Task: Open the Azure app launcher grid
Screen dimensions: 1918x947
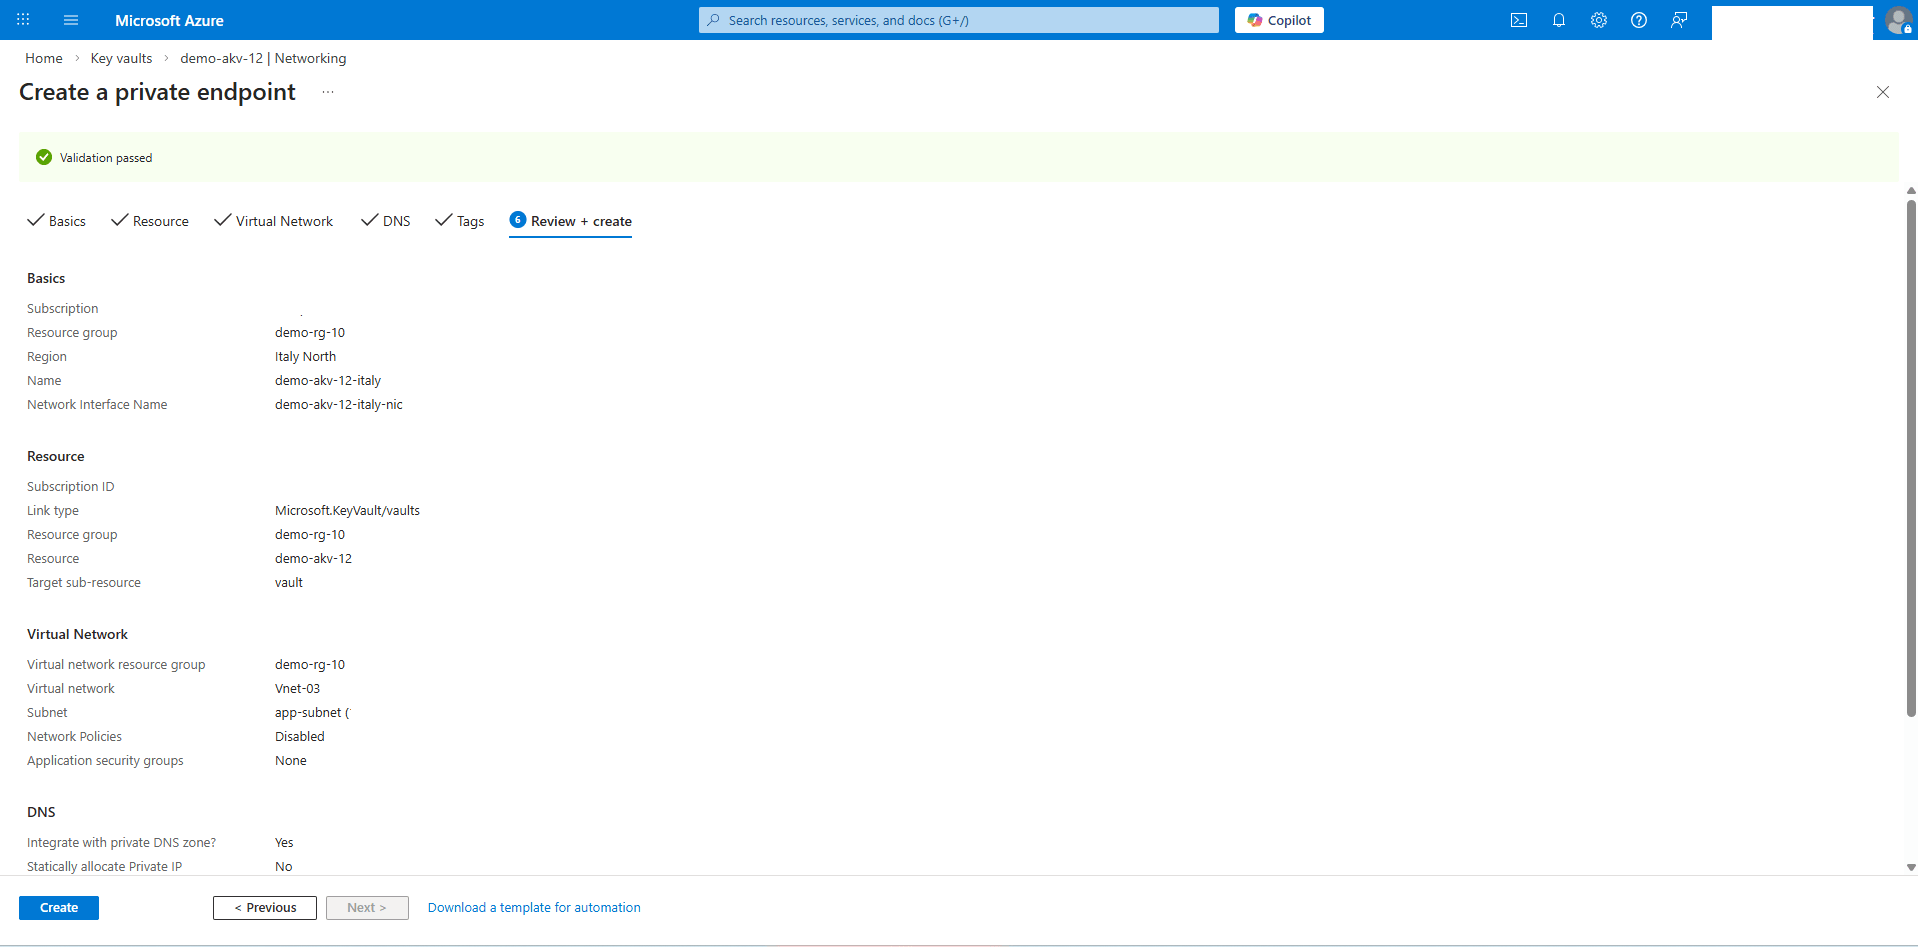Action: point(22,20)
